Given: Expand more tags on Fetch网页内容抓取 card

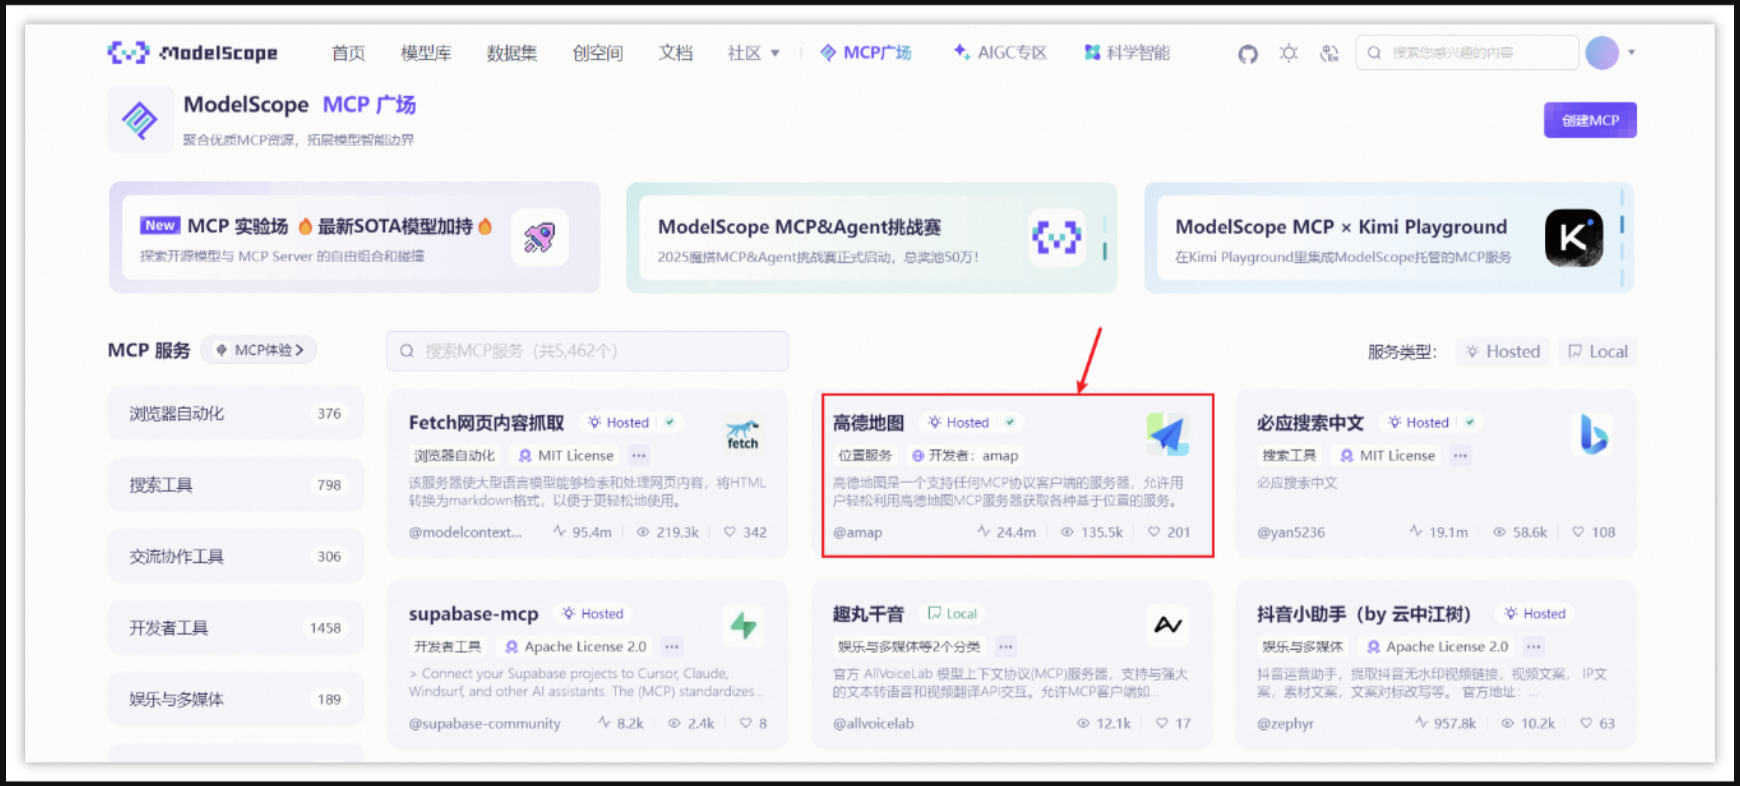Looking at the screenshot, I should coord(639,456).
